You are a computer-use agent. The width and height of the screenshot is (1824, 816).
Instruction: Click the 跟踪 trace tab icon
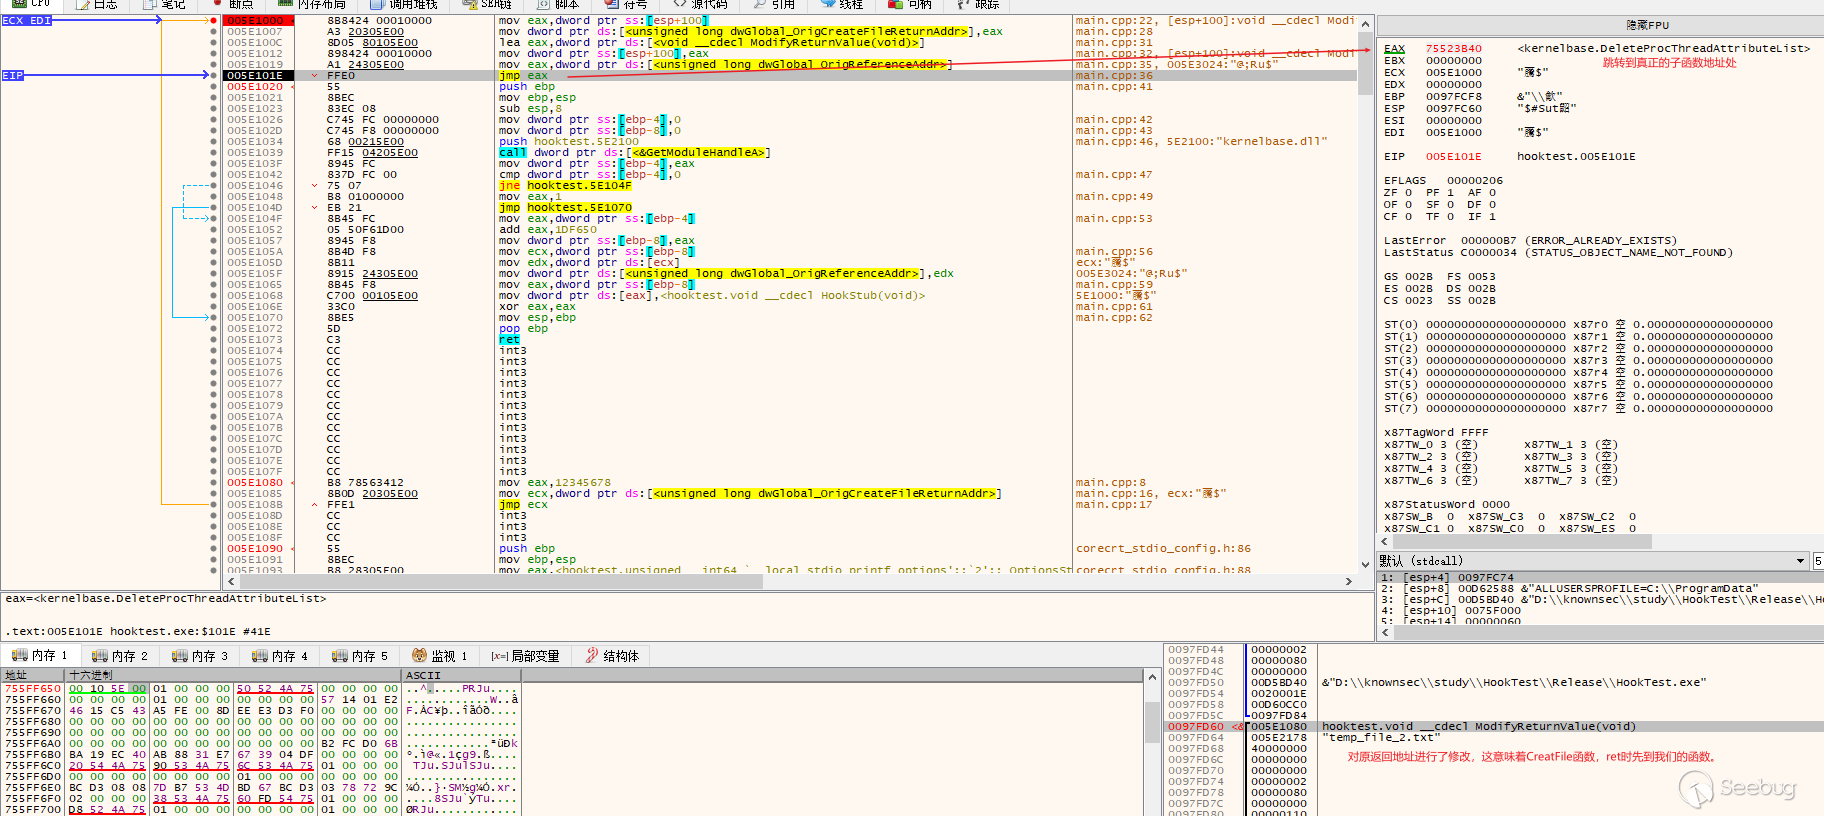pos(963,5)
